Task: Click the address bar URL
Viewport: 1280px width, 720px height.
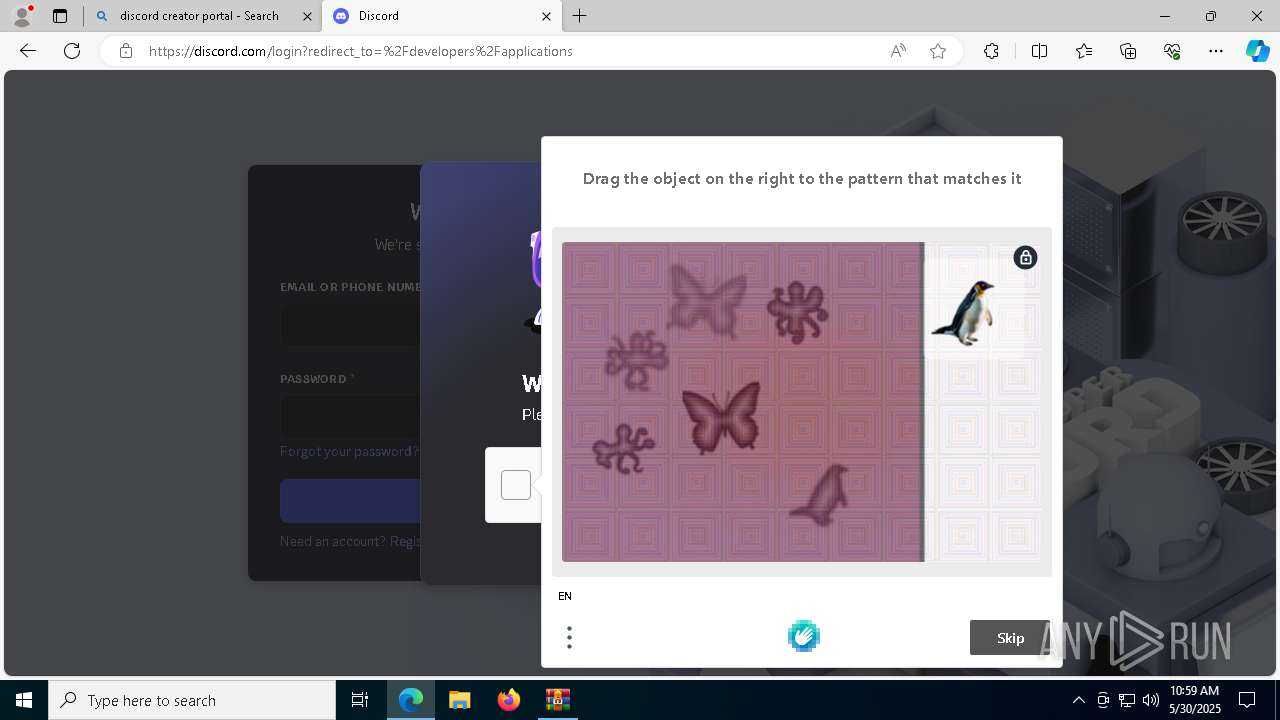Action: click(x=360, y=51)
